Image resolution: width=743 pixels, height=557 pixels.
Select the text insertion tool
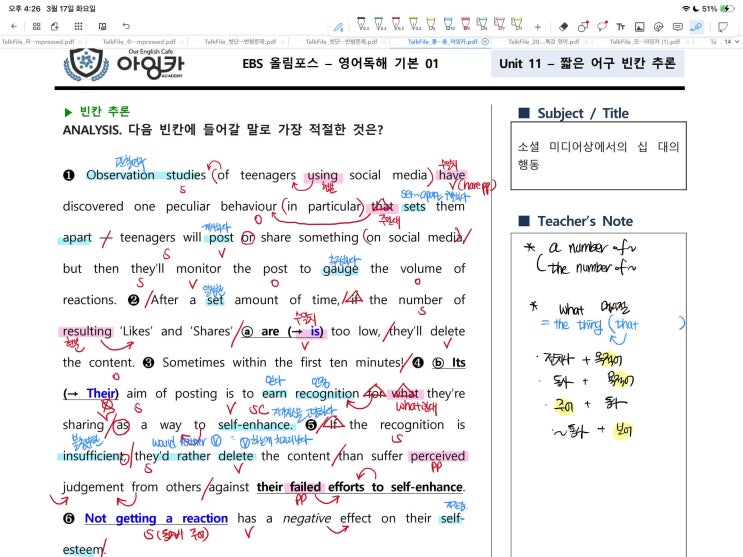(x=621, y=26)
